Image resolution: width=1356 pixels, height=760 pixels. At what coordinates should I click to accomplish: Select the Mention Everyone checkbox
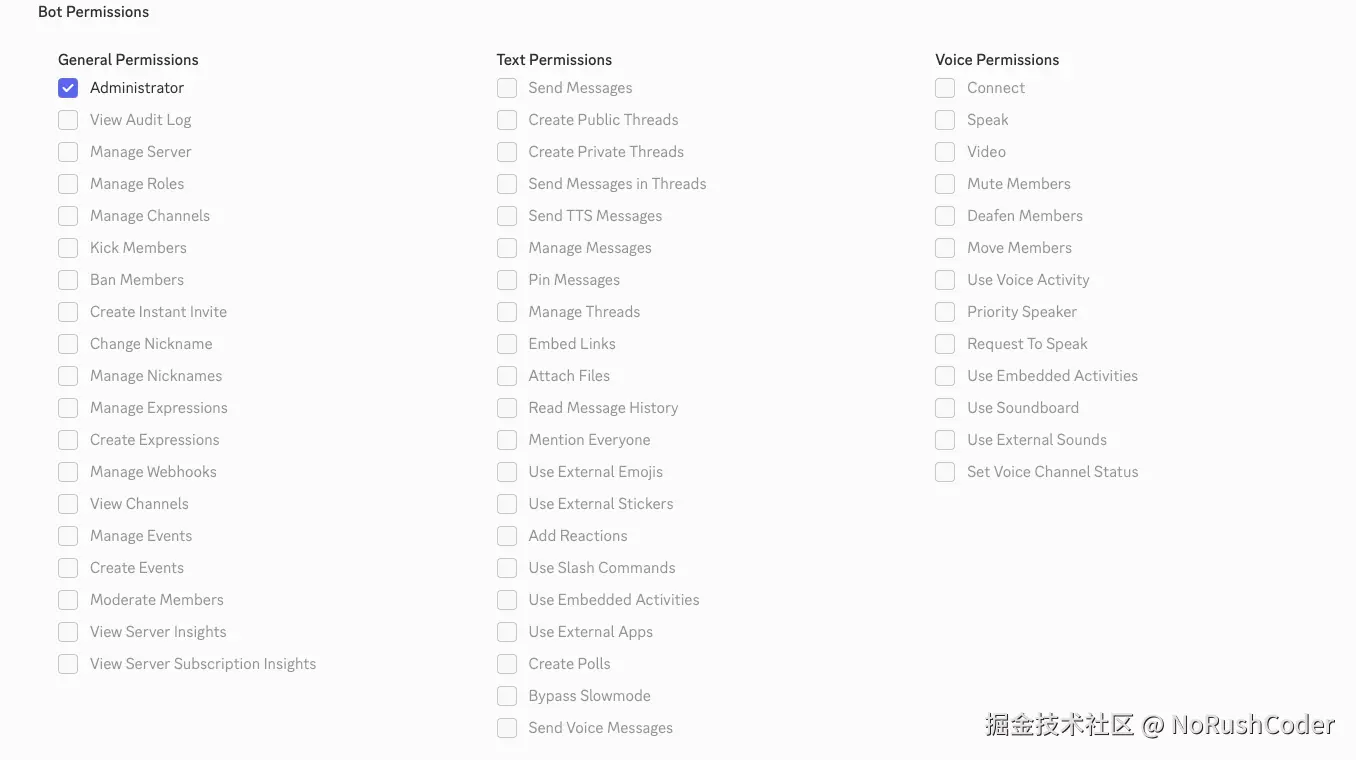tap(507, 440)
